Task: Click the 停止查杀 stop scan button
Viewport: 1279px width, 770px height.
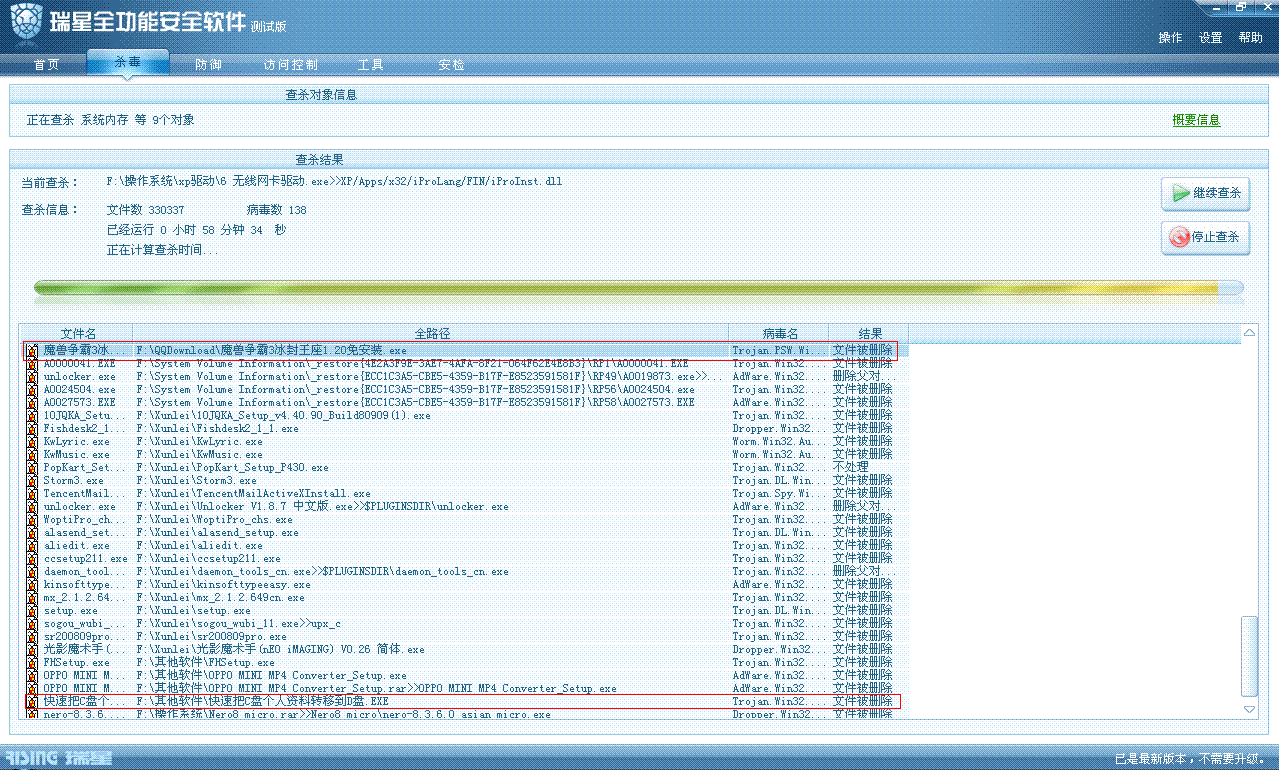Action: click(x=1205, y=237)
